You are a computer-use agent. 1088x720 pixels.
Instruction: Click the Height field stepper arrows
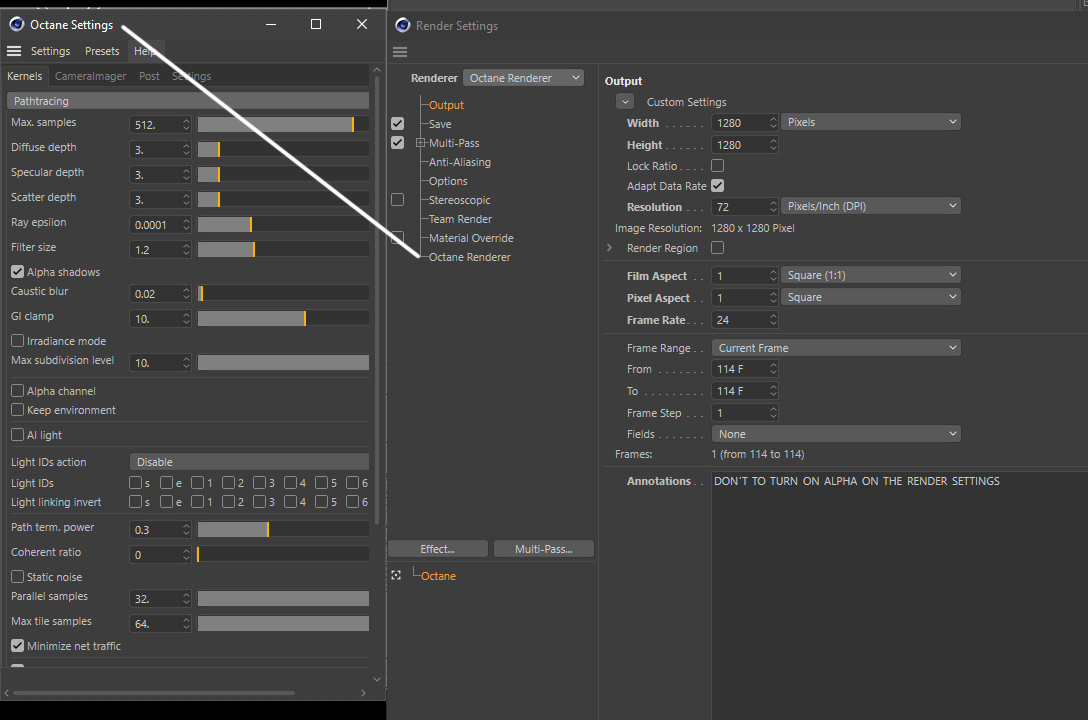774,144
